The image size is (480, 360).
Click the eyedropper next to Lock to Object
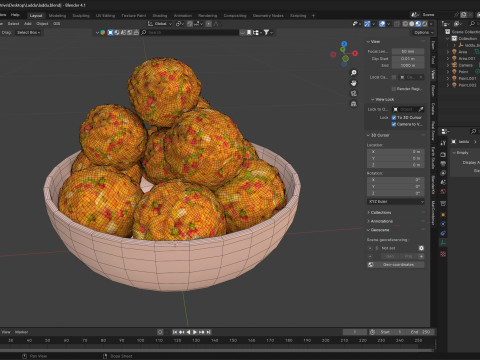(x=421, y=109)
